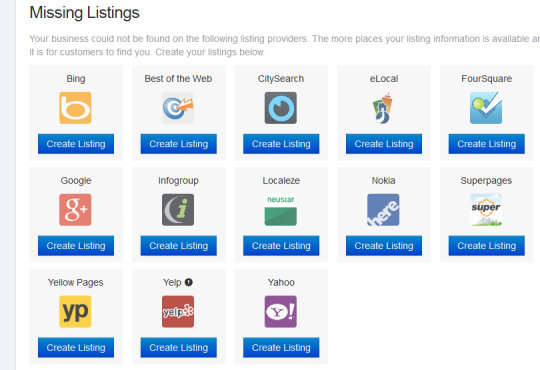
Task: Create a listing on Yahoo
Action: (x=281, y=347)
